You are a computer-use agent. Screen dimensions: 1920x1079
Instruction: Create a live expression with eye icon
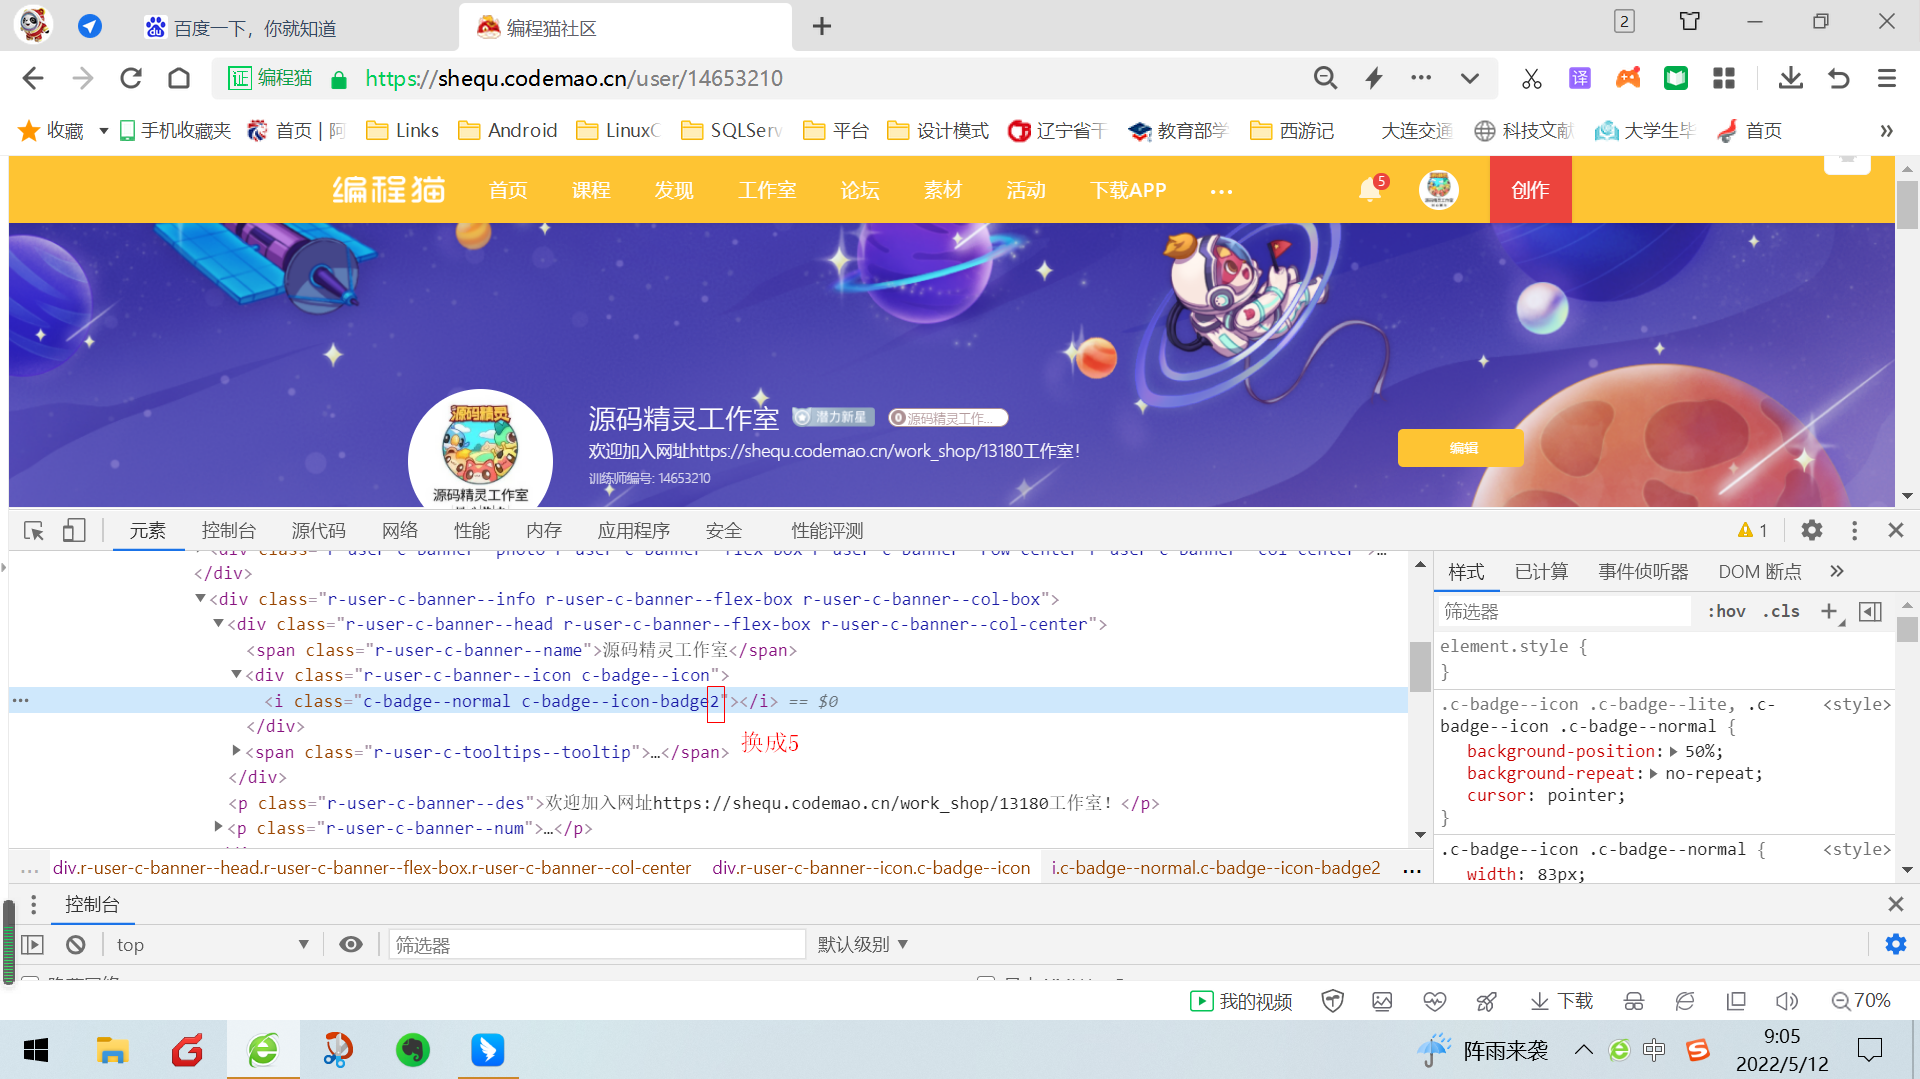pos(351,944)
